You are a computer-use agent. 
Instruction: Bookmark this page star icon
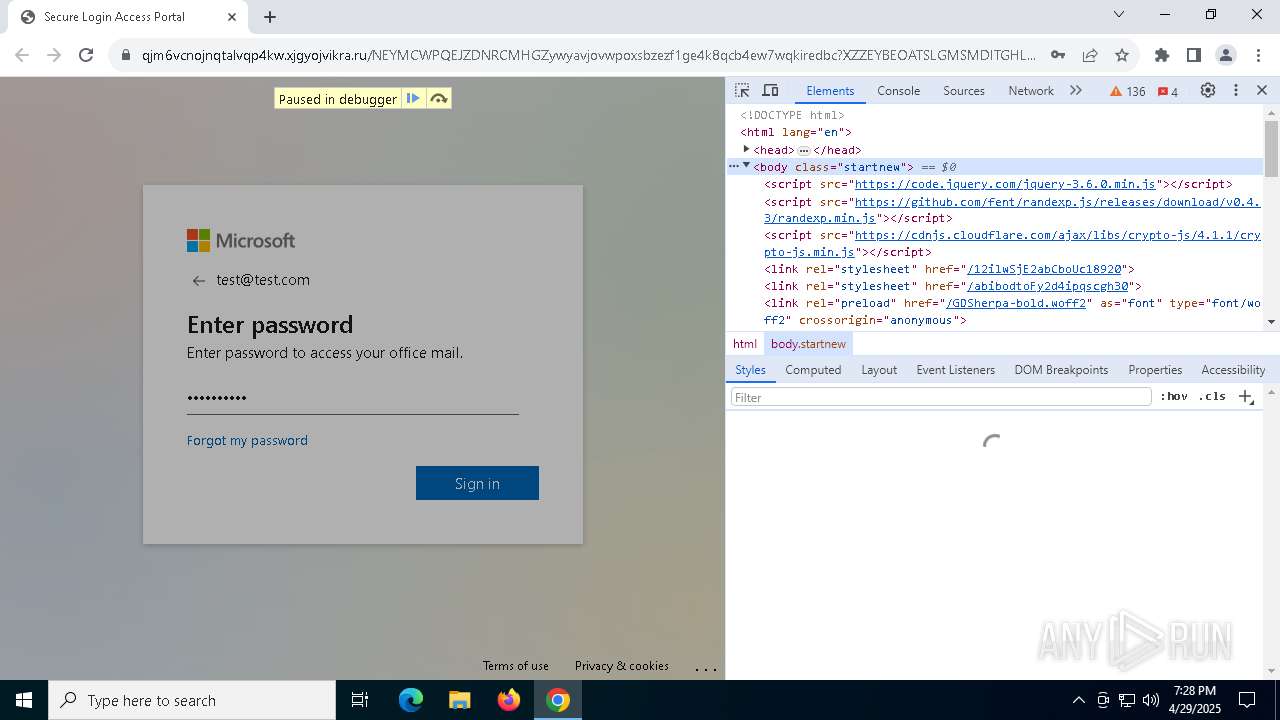[x=1122, y=55]
